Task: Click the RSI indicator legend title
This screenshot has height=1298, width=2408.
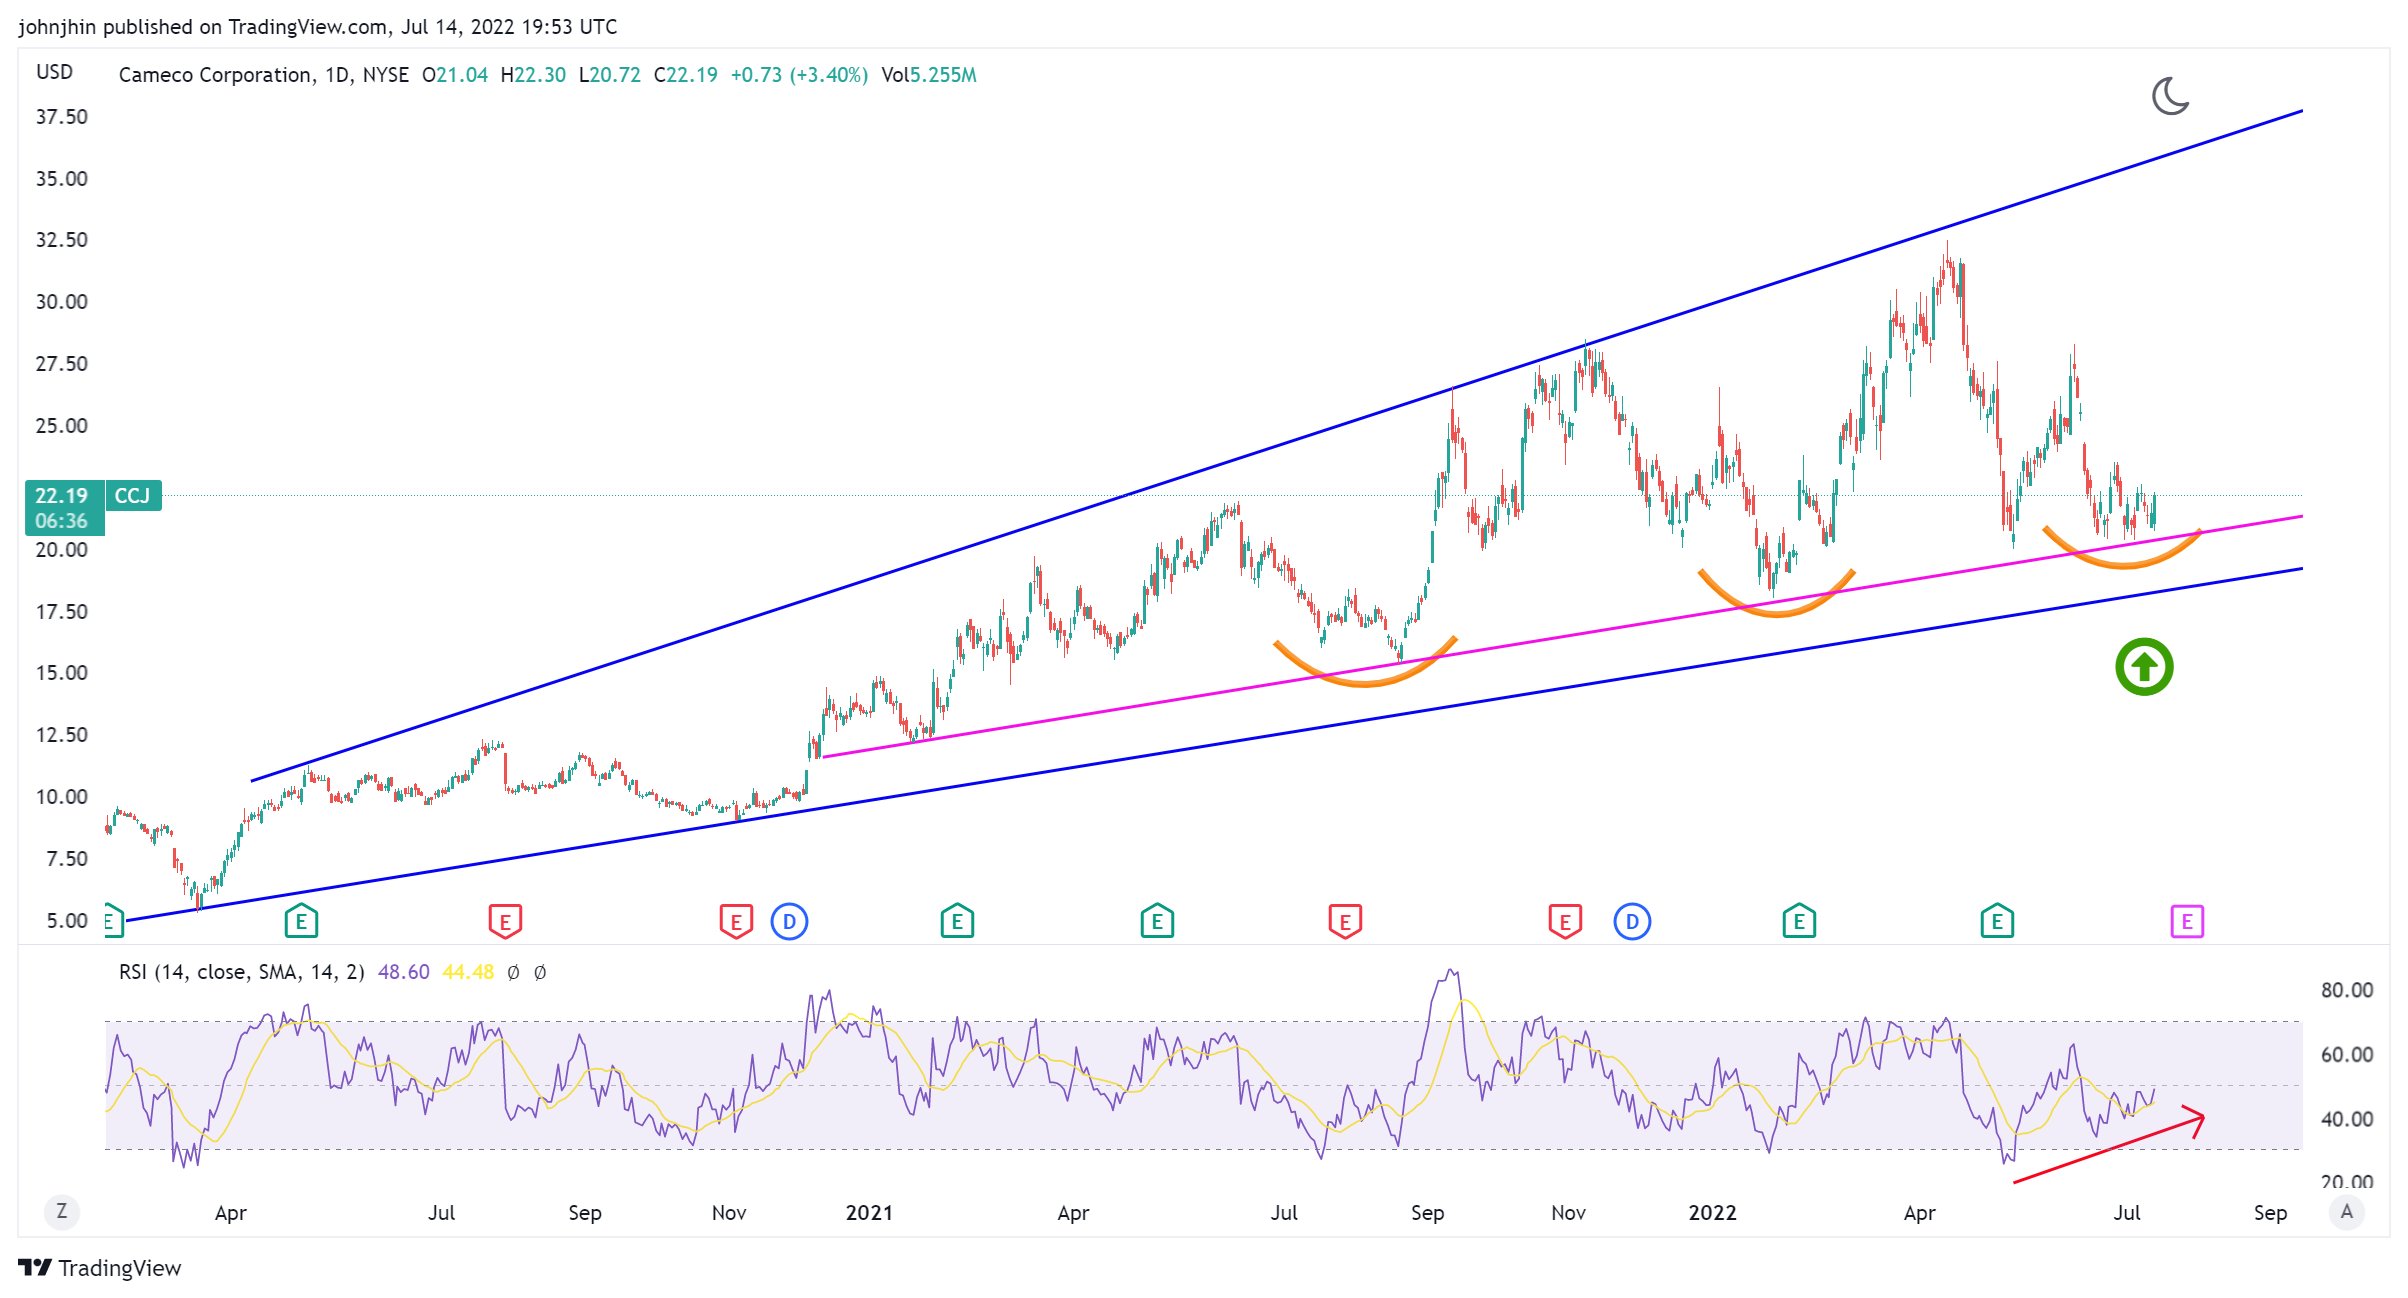Action: [x=241, y=972]
